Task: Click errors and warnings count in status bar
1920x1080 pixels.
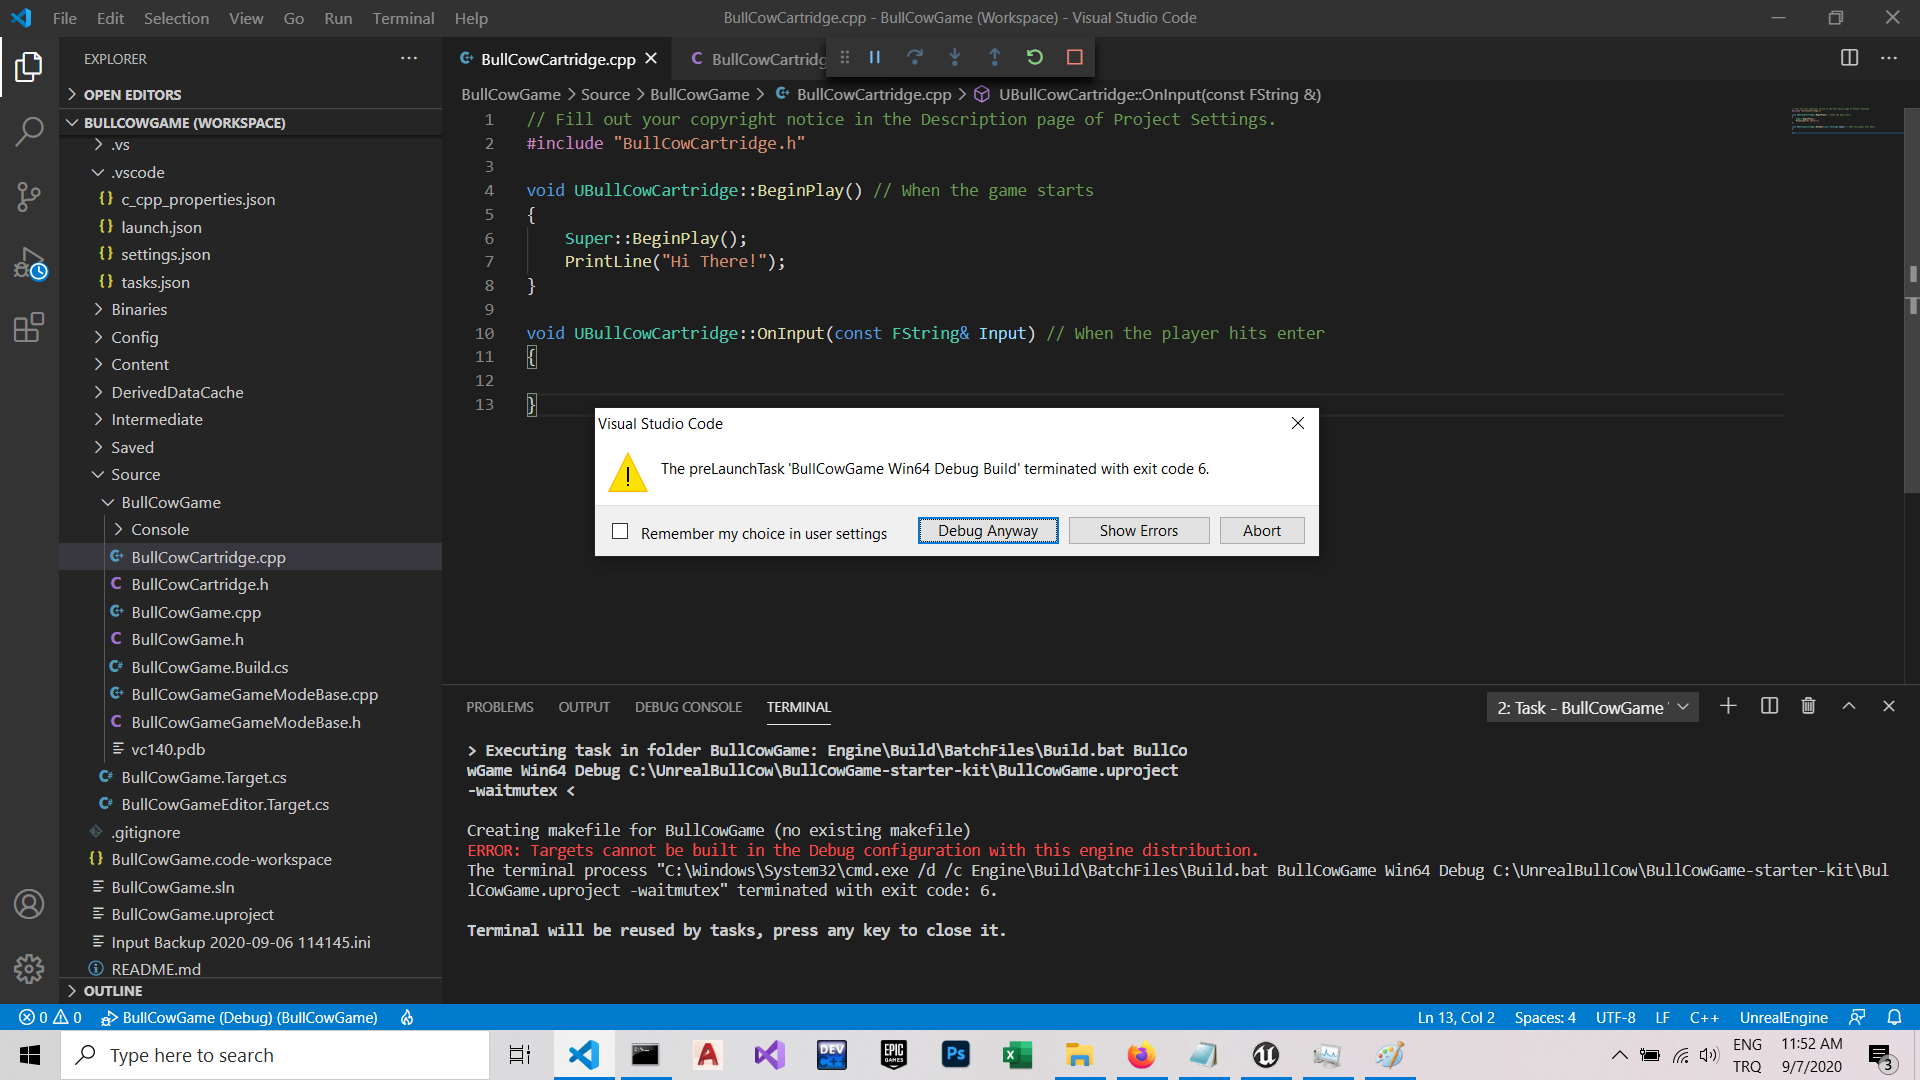Action: click(x=50, y=1017)
